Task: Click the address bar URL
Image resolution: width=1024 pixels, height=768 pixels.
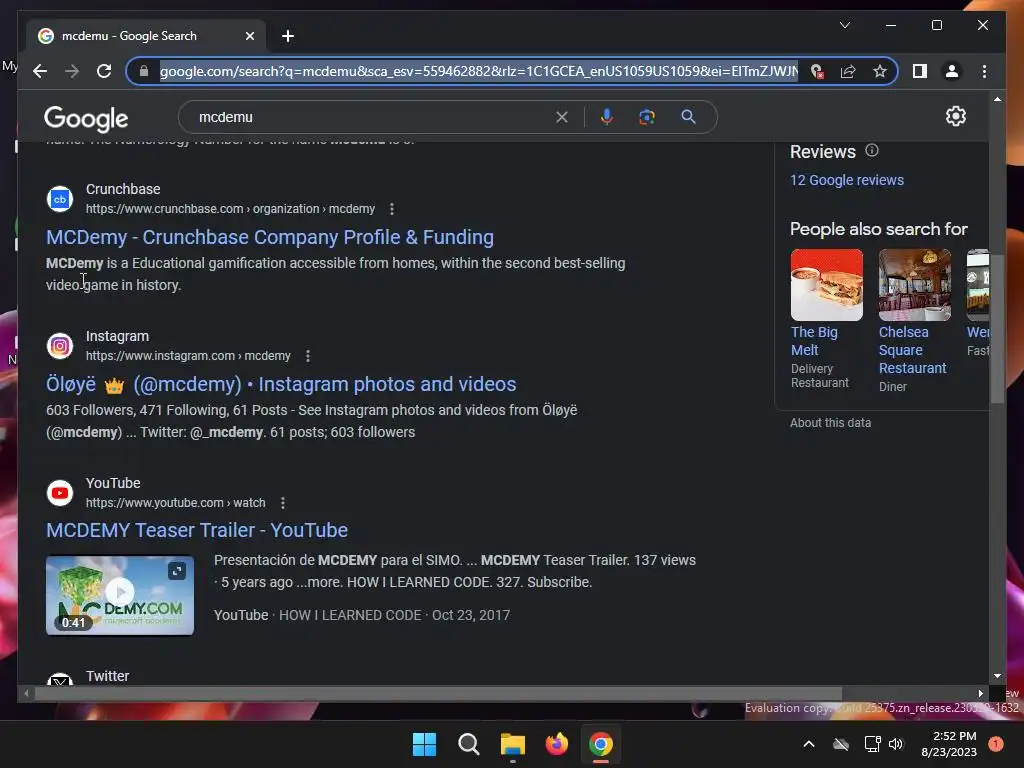Action: [x=479, y=71]
